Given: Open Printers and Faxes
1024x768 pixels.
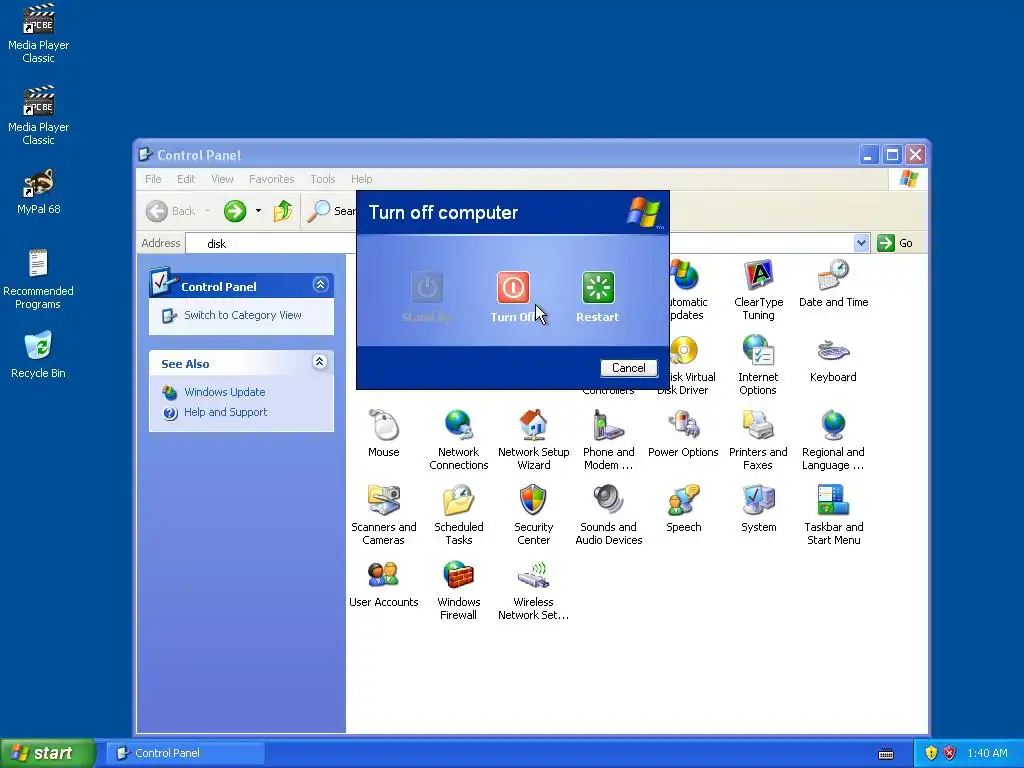Looking at the screenshot, I should tap(758, 440).
